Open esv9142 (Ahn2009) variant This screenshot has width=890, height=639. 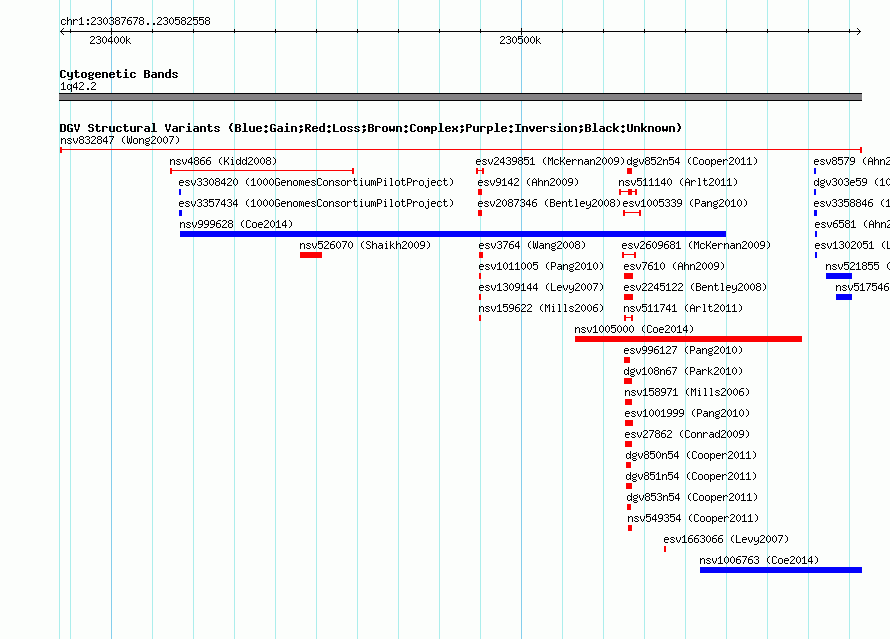[x=528, y=182]
